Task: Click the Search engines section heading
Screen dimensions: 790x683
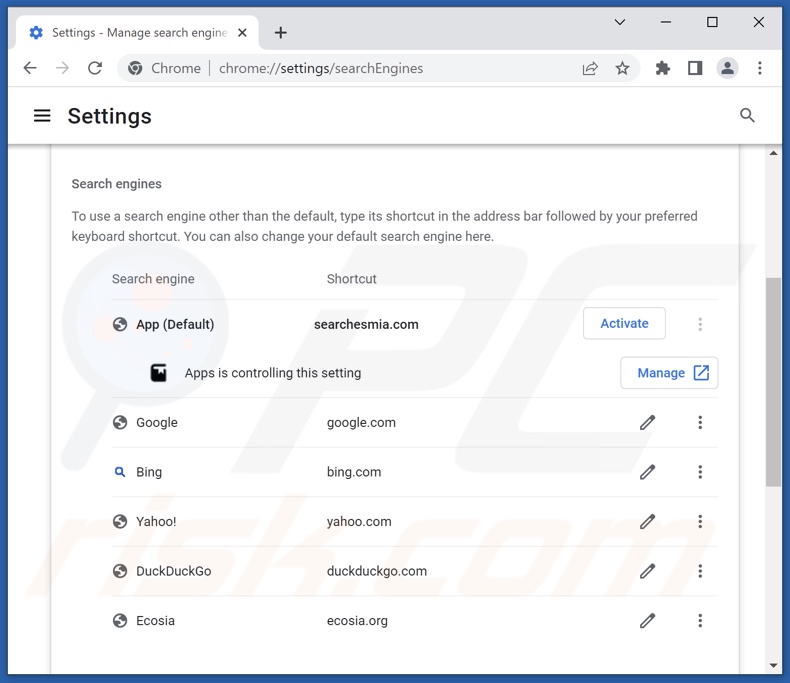Action: (116, 184)
